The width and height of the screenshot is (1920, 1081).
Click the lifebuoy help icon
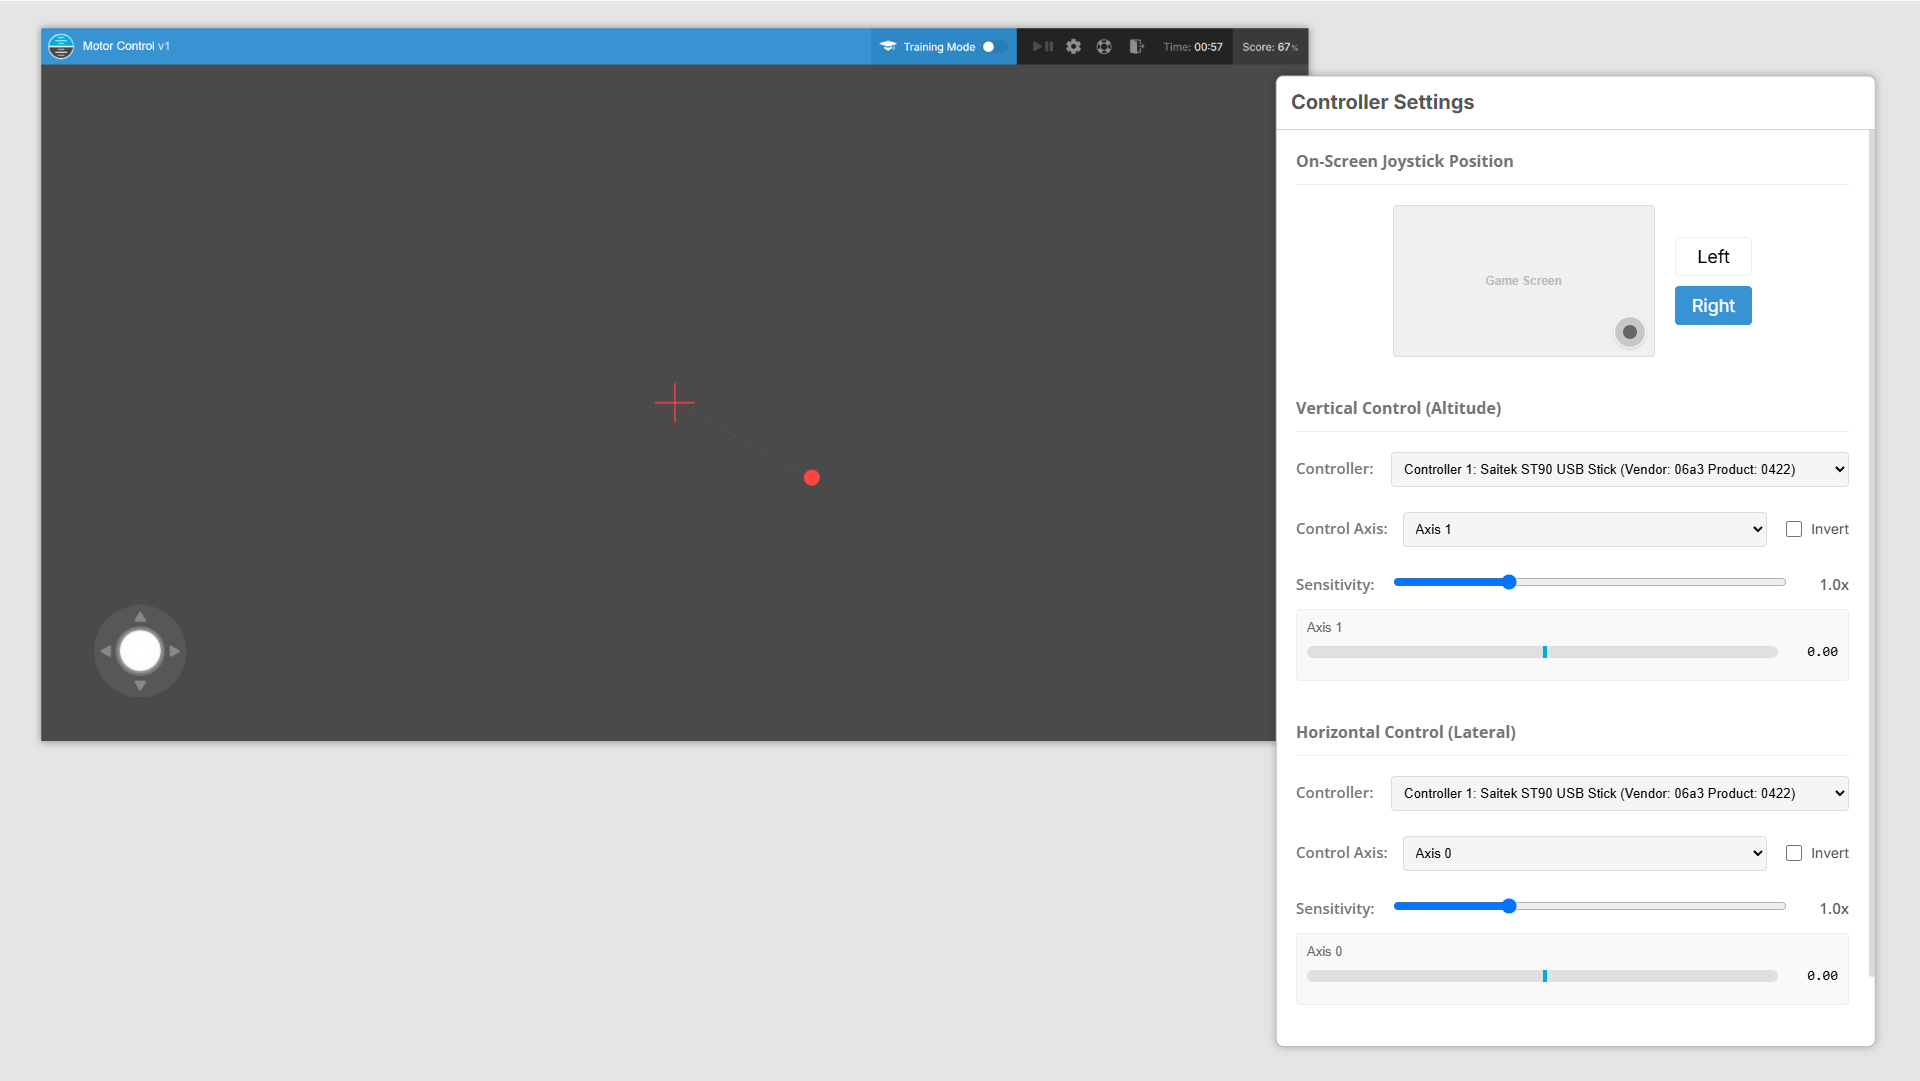point(1104,47)
